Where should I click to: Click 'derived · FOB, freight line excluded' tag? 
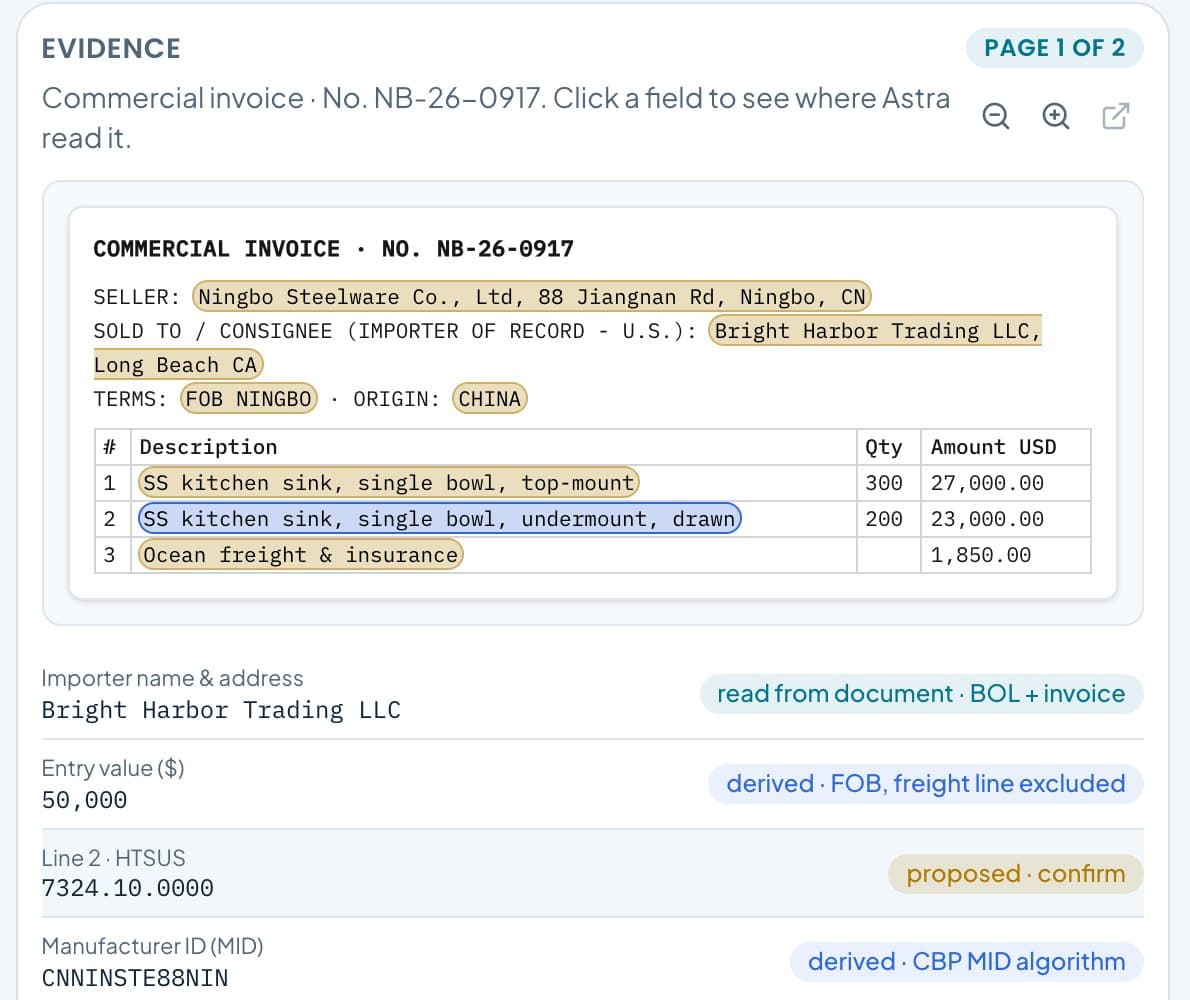point(926,783)
